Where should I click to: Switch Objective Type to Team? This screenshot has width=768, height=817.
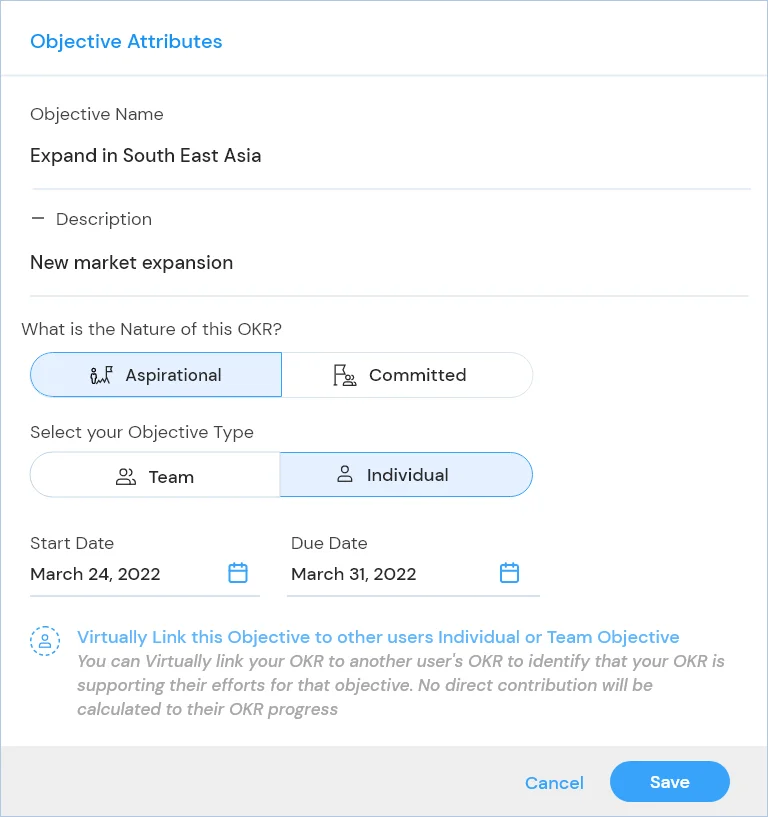155,476
